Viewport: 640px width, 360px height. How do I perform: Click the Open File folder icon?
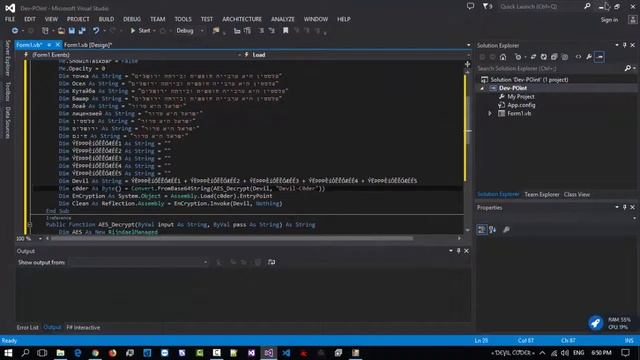click(61, 31)
